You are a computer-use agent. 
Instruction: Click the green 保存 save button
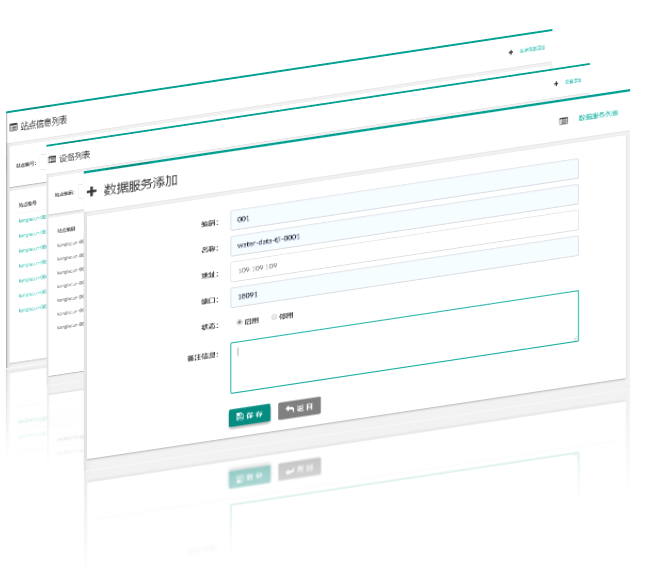250,415
